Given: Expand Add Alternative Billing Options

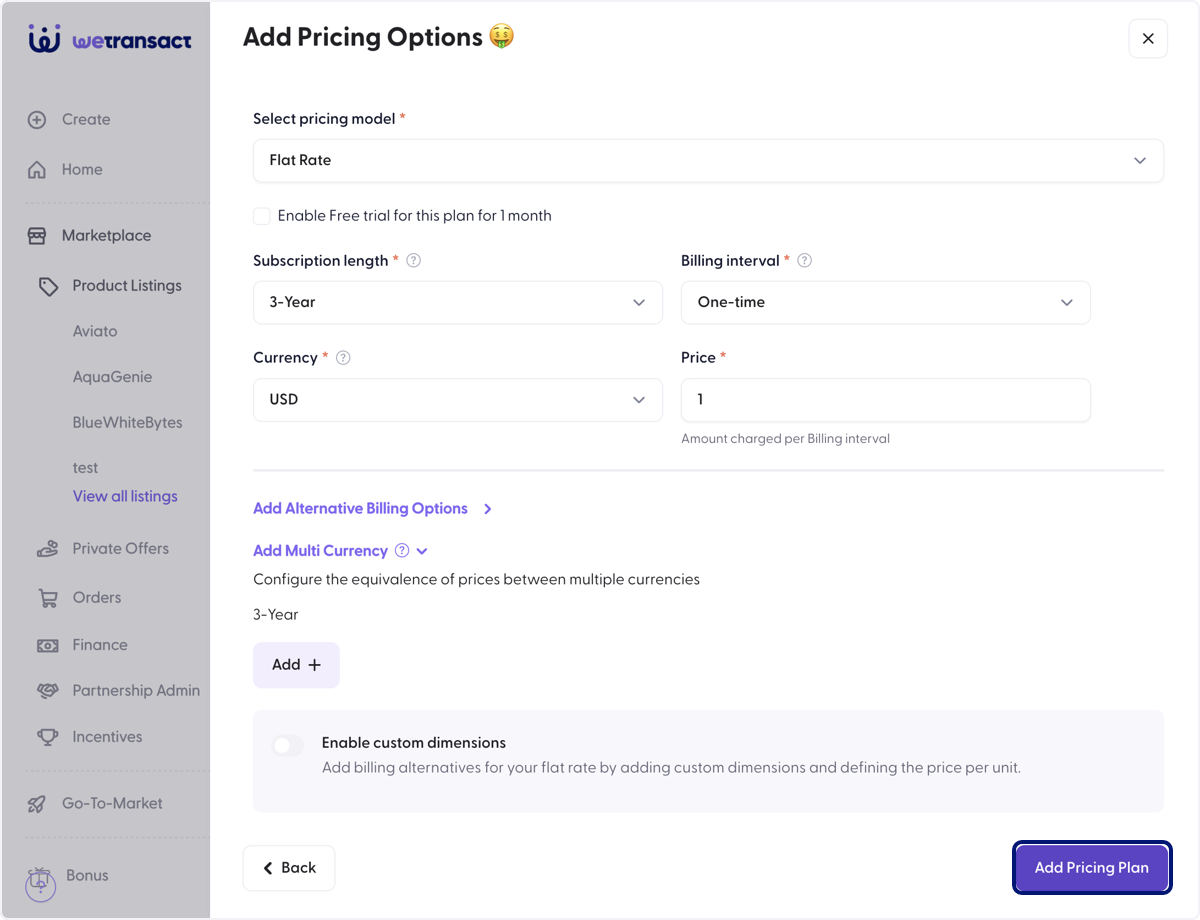Looking at the screenshot, I should pos(373,509).
